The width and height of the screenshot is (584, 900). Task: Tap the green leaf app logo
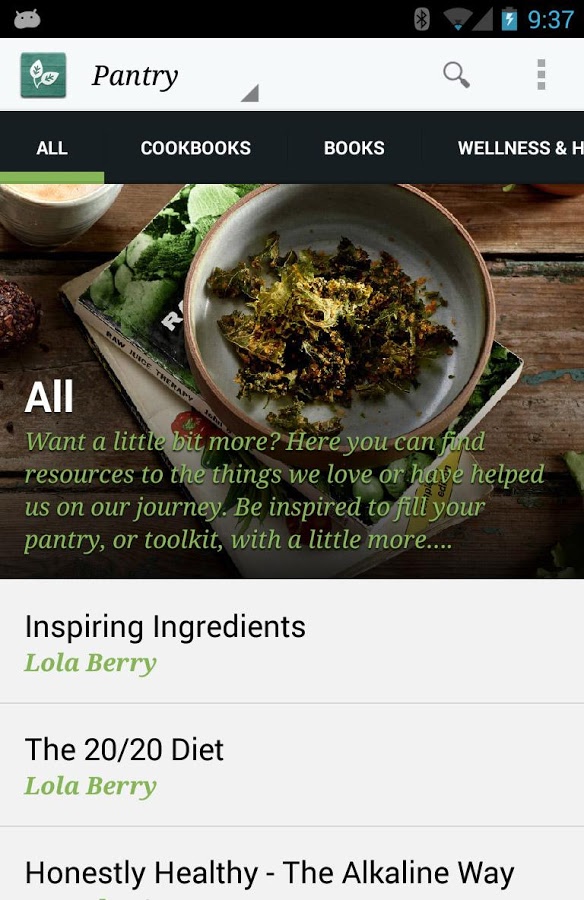(x=43, y=75)
